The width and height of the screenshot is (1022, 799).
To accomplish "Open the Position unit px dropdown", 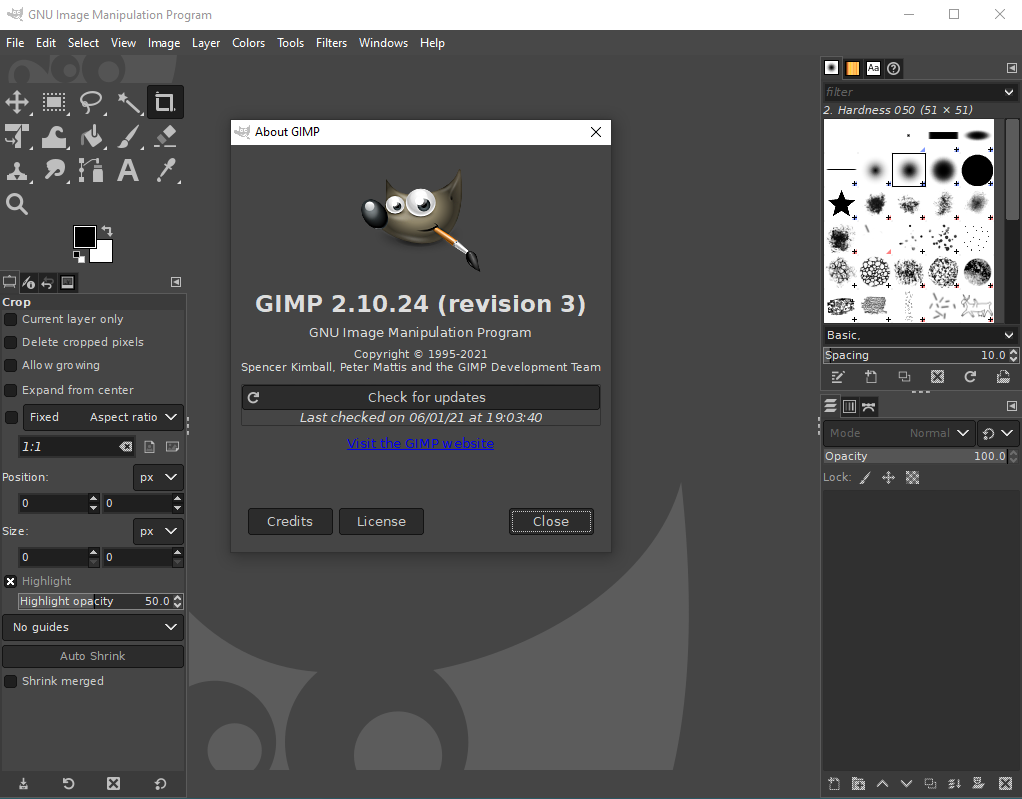I will point(158,477).
